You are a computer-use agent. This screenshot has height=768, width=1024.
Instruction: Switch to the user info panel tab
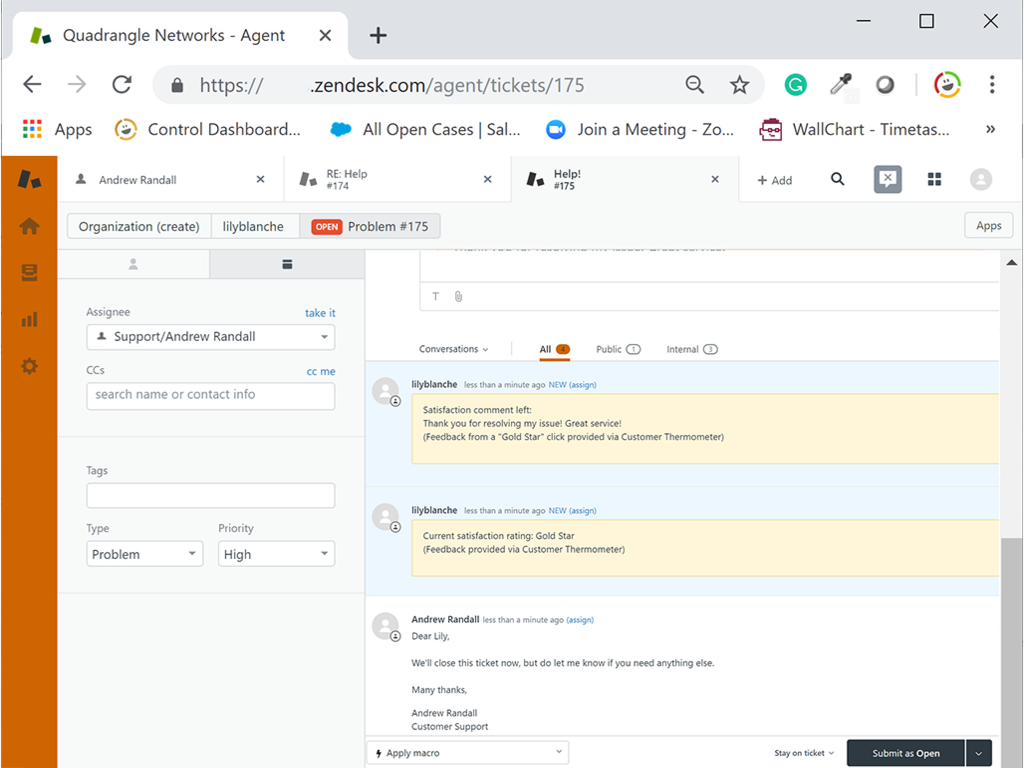[x=133, y=264]
